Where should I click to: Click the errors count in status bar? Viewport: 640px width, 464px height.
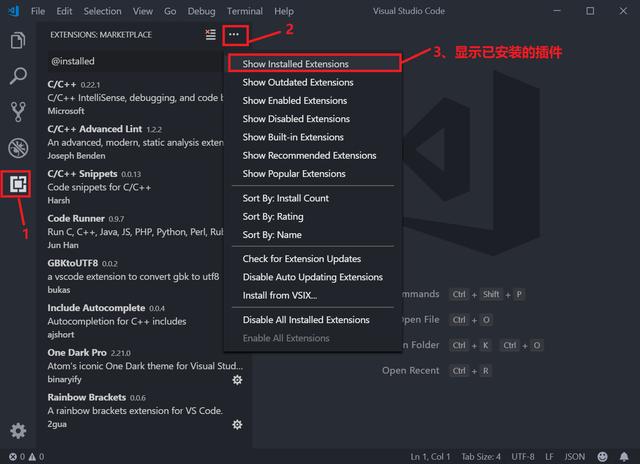[x=17, y=456]
